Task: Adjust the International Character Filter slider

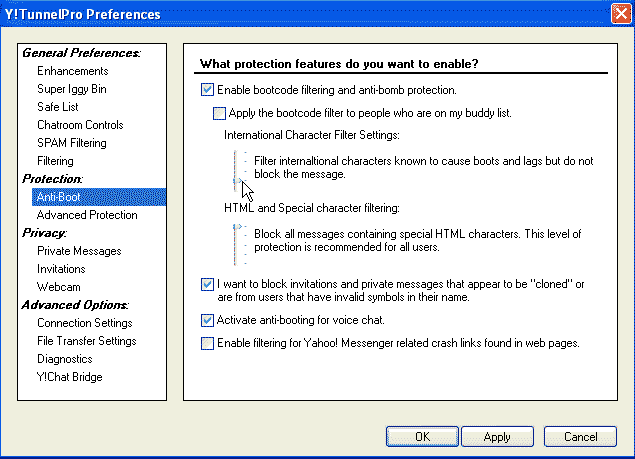Action: point(238,180)
